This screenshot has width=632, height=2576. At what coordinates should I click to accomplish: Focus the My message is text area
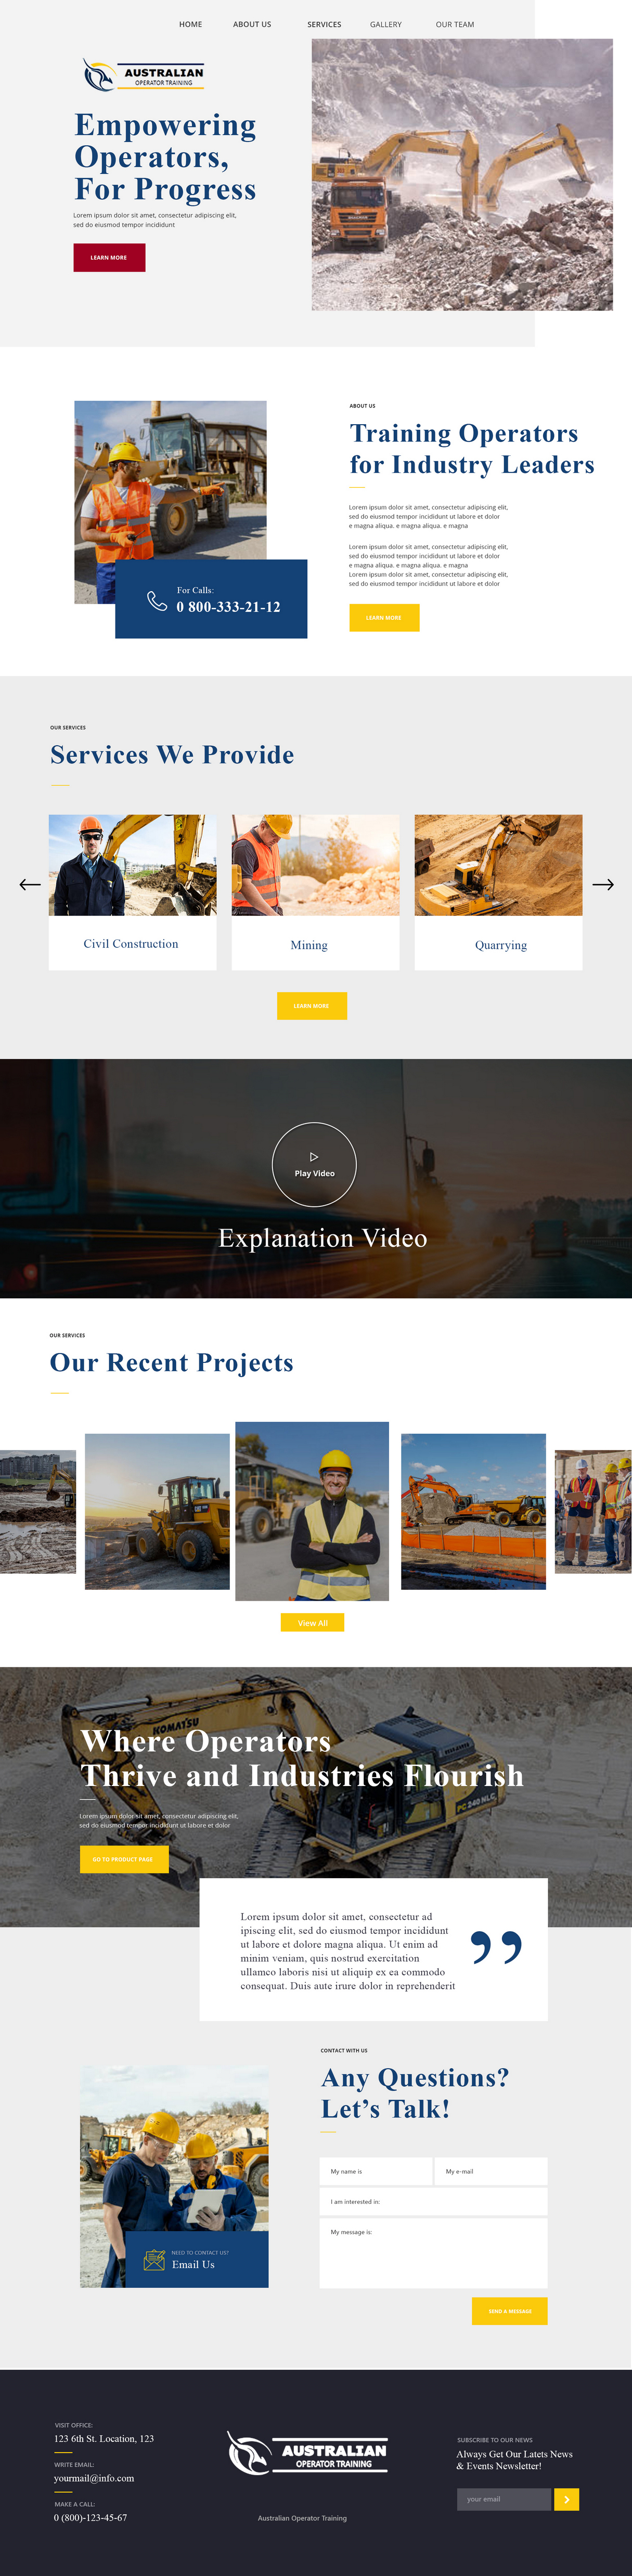434,2253
